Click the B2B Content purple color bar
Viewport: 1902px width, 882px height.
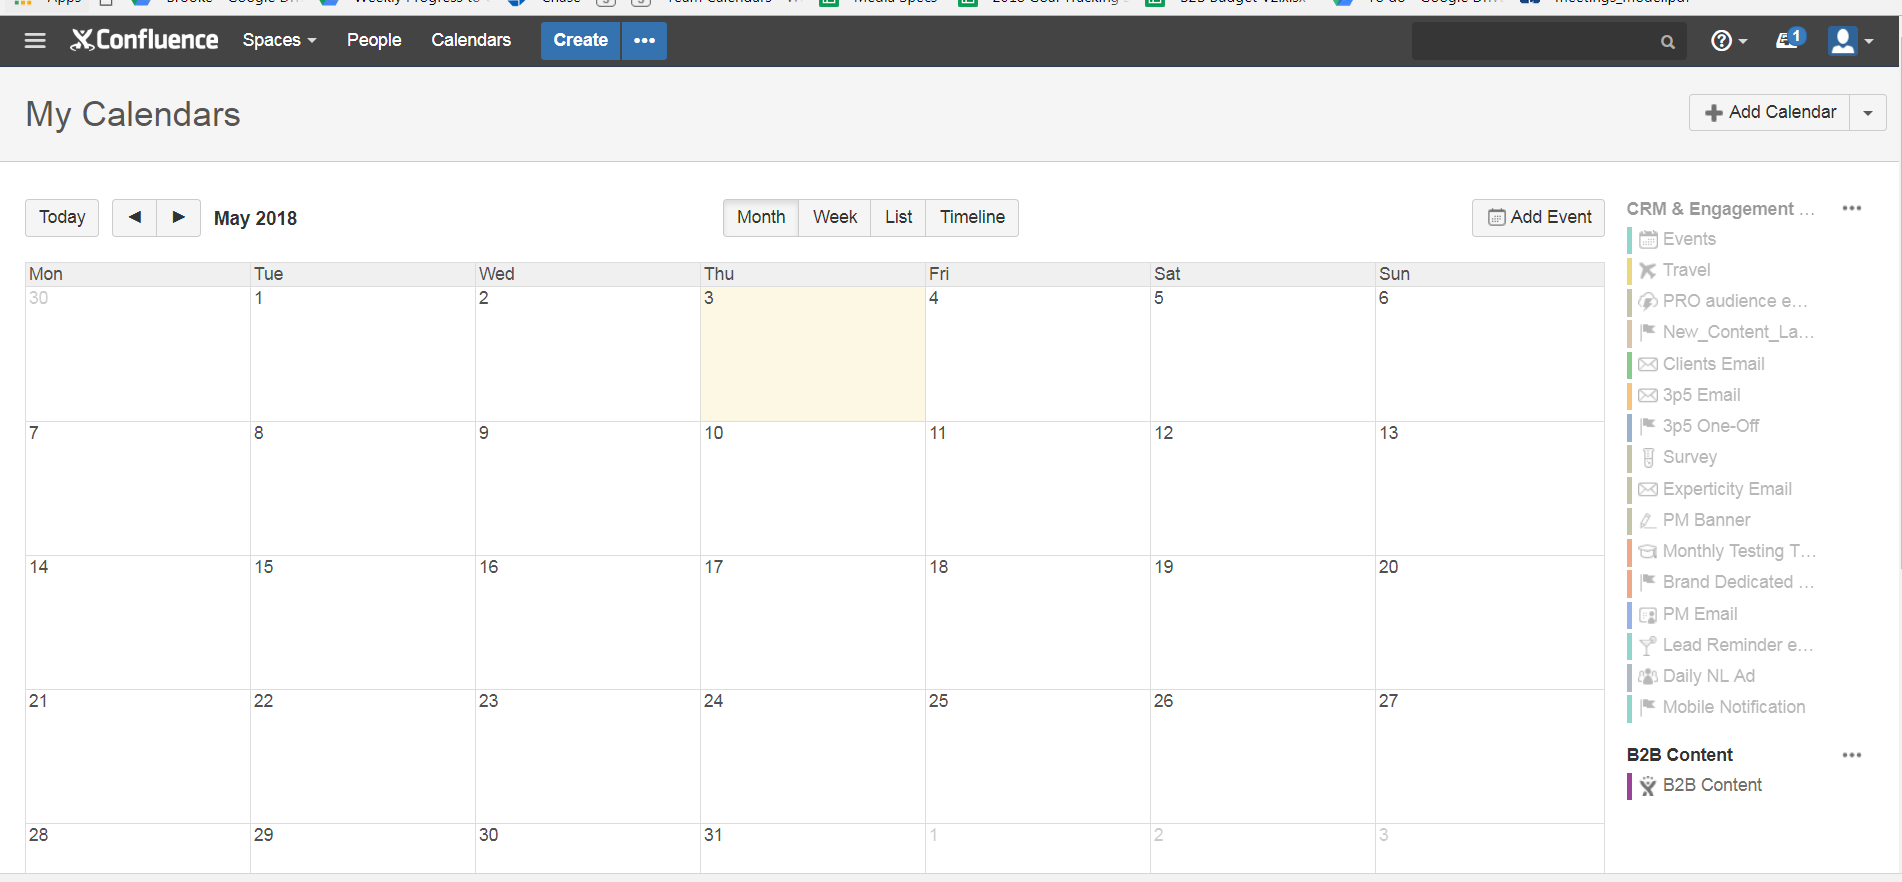pos(1630,786)
